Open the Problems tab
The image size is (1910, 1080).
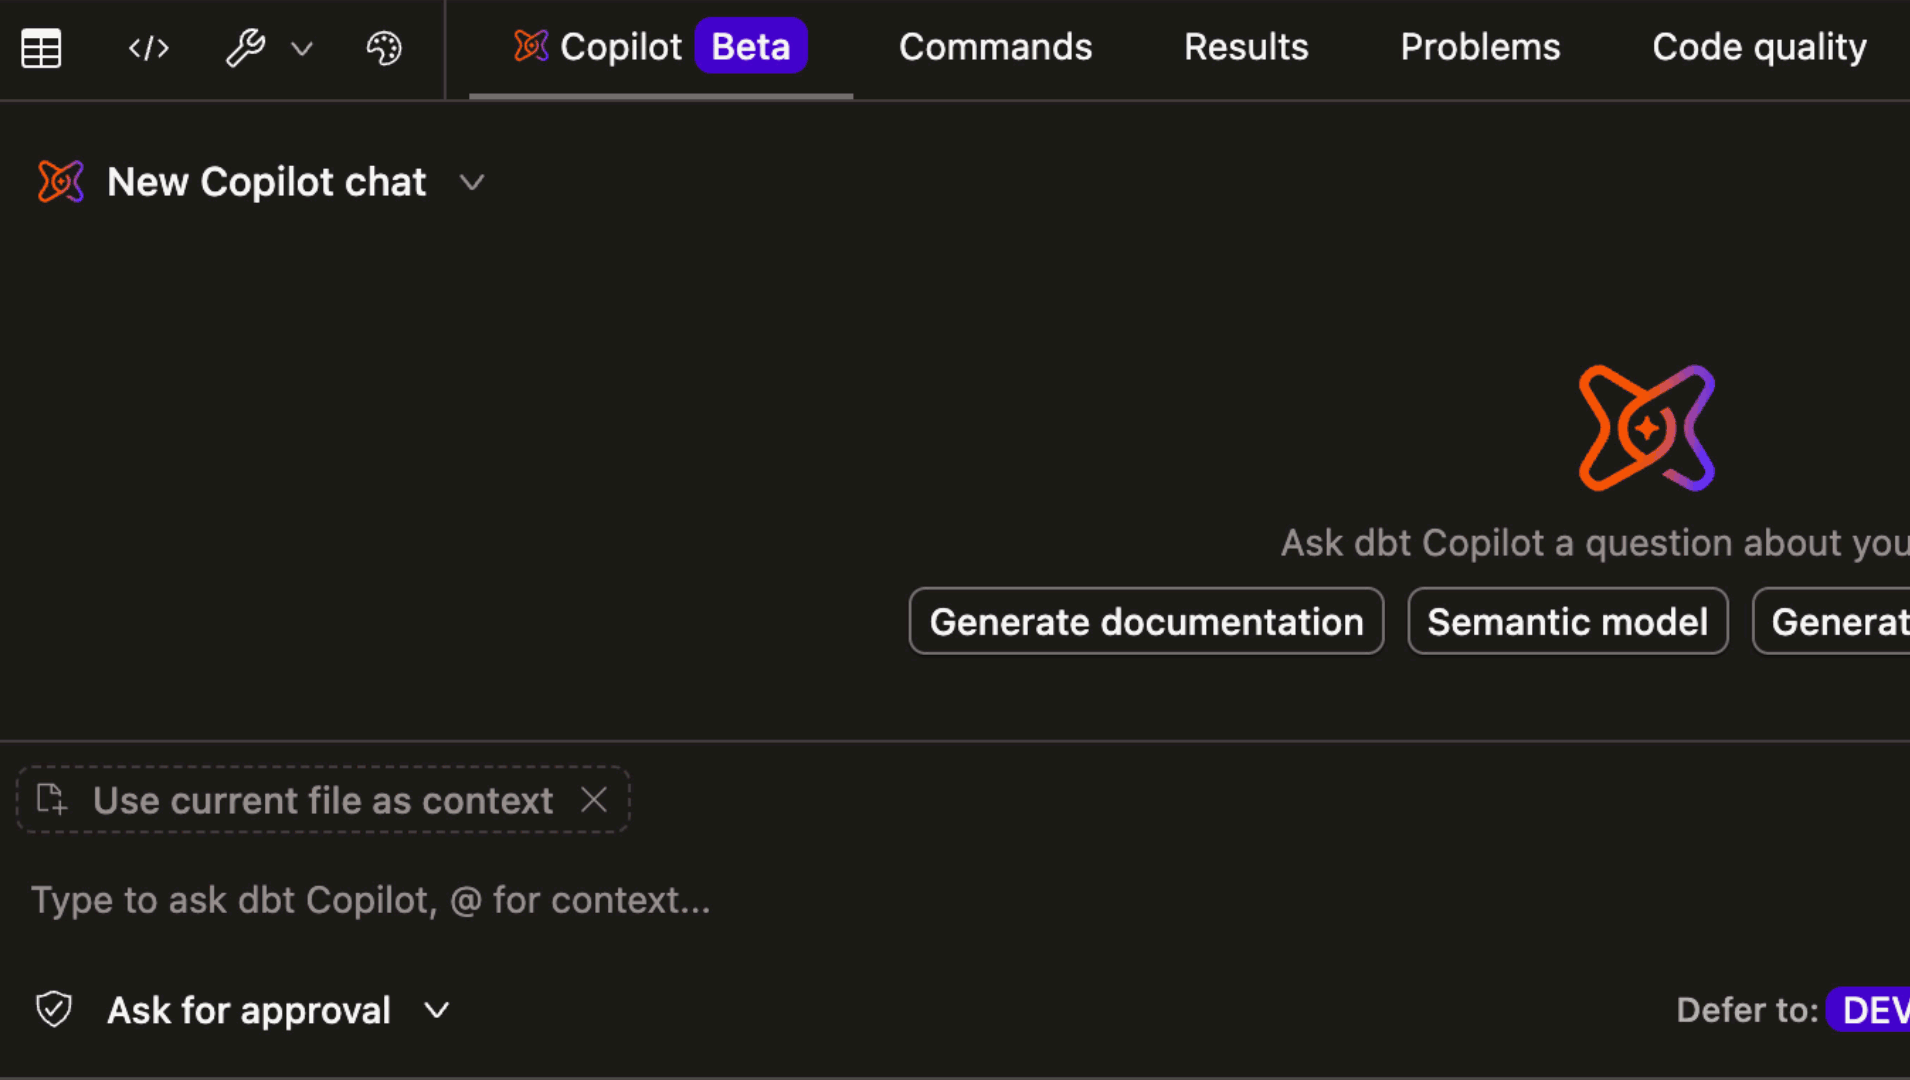1480,47
